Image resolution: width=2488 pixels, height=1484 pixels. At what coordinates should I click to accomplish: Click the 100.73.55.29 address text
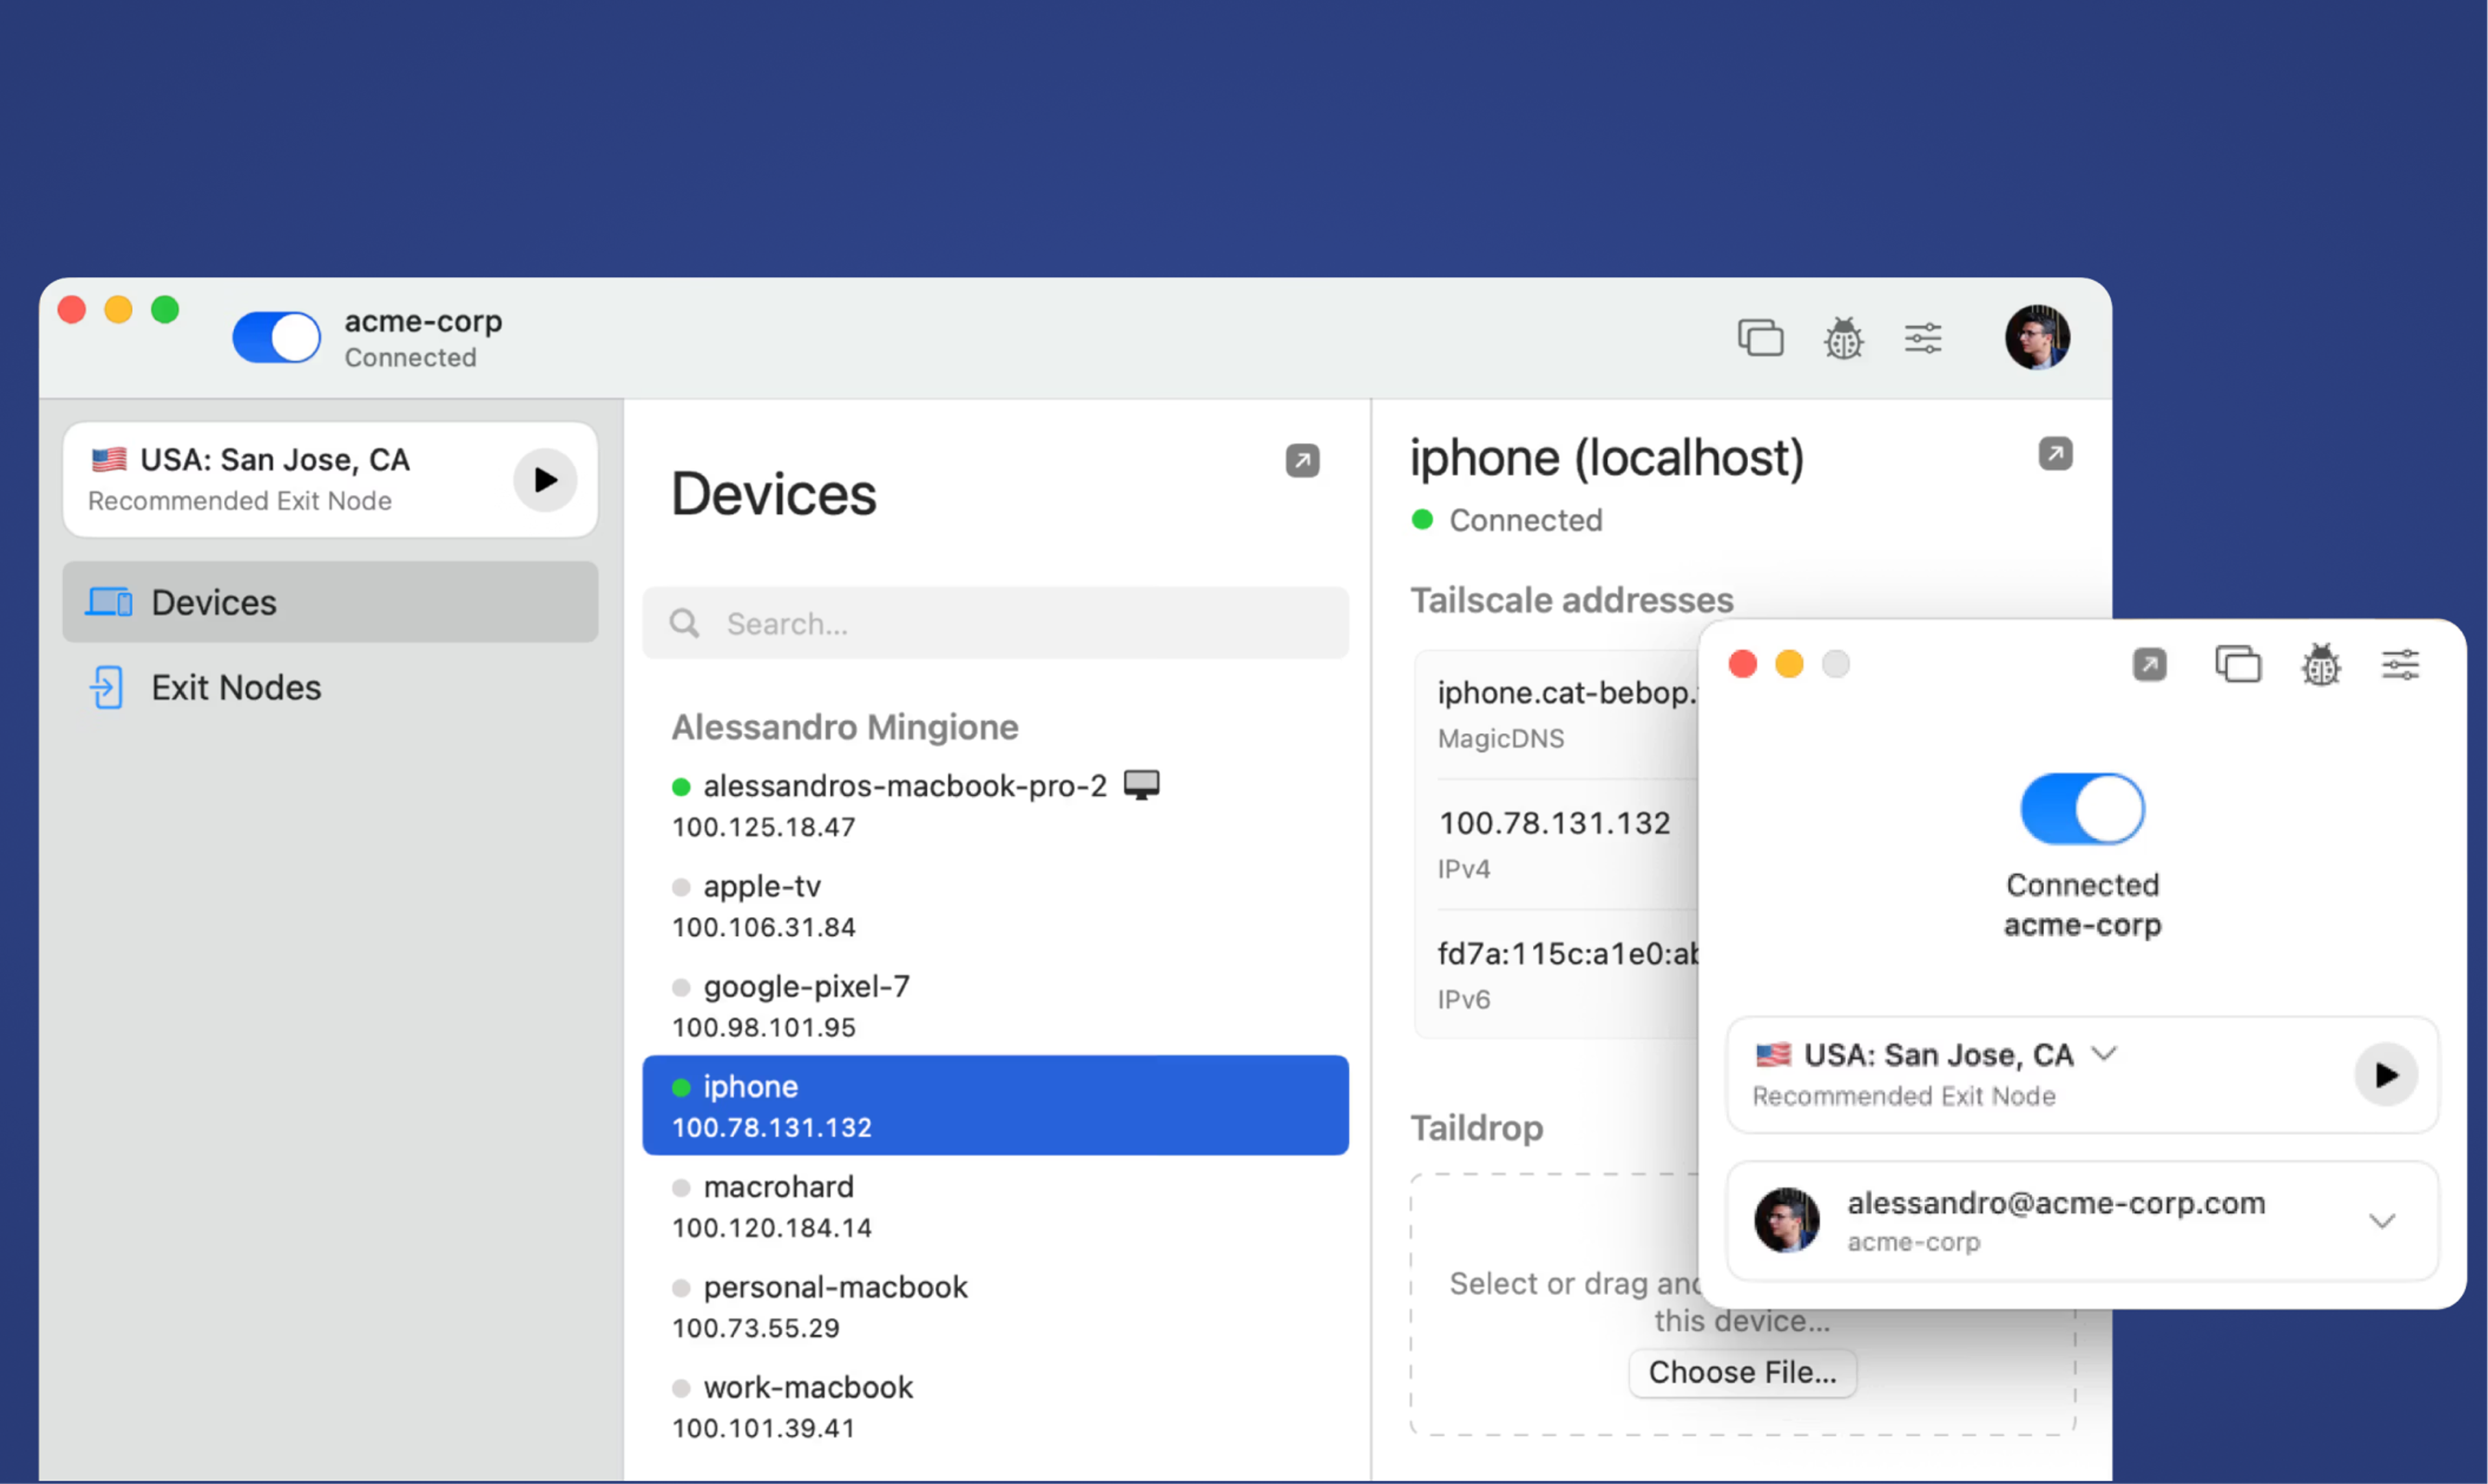[755, 1328]
